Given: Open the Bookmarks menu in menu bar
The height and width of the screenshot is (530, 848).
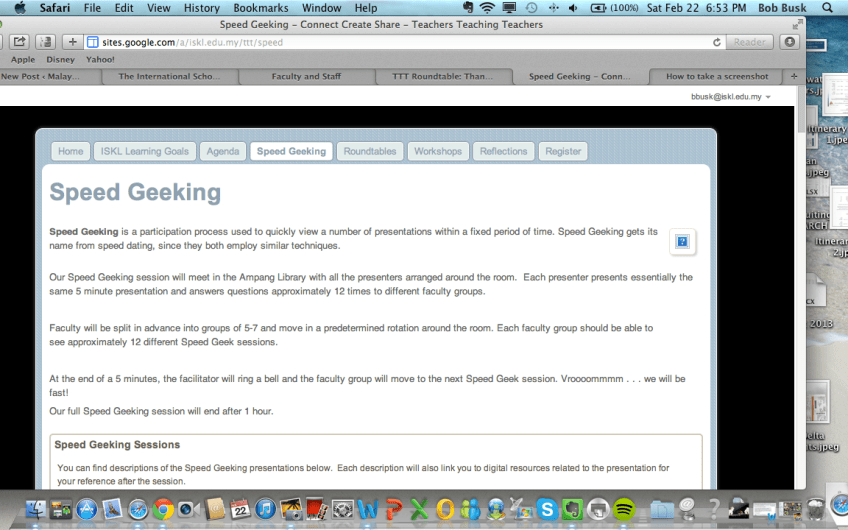Looking at the screenshot, I should coord(260,8).
